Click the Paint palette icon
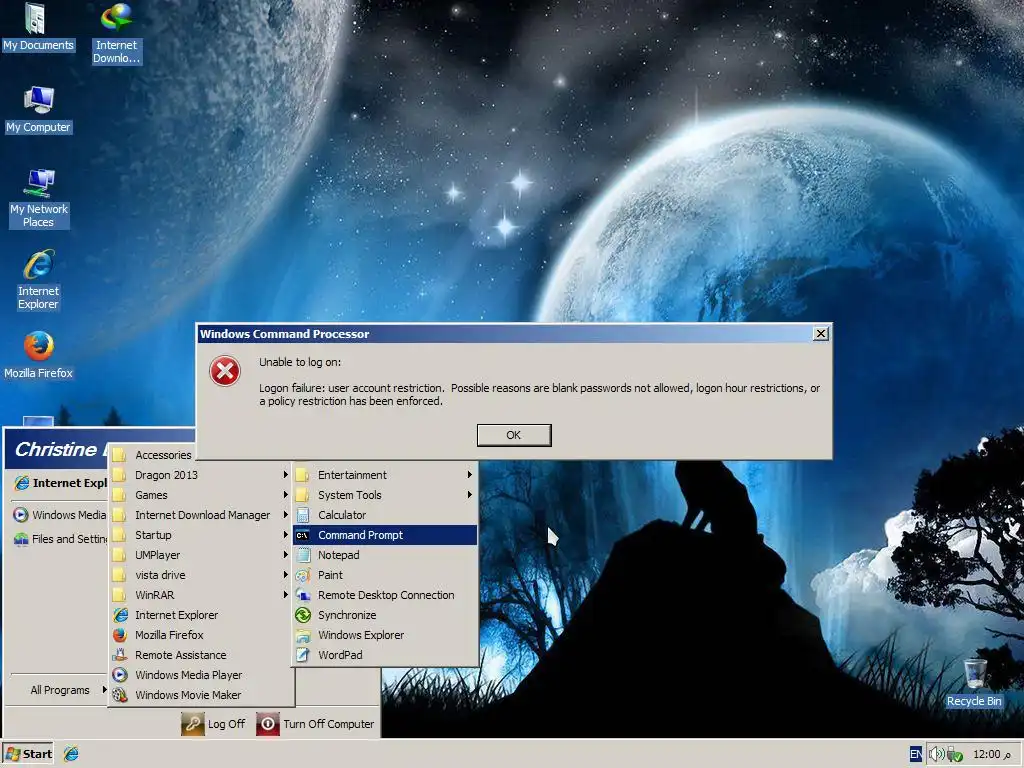Image resolution: width=1024 pixels, height=768 pixels. pos(302,575)
